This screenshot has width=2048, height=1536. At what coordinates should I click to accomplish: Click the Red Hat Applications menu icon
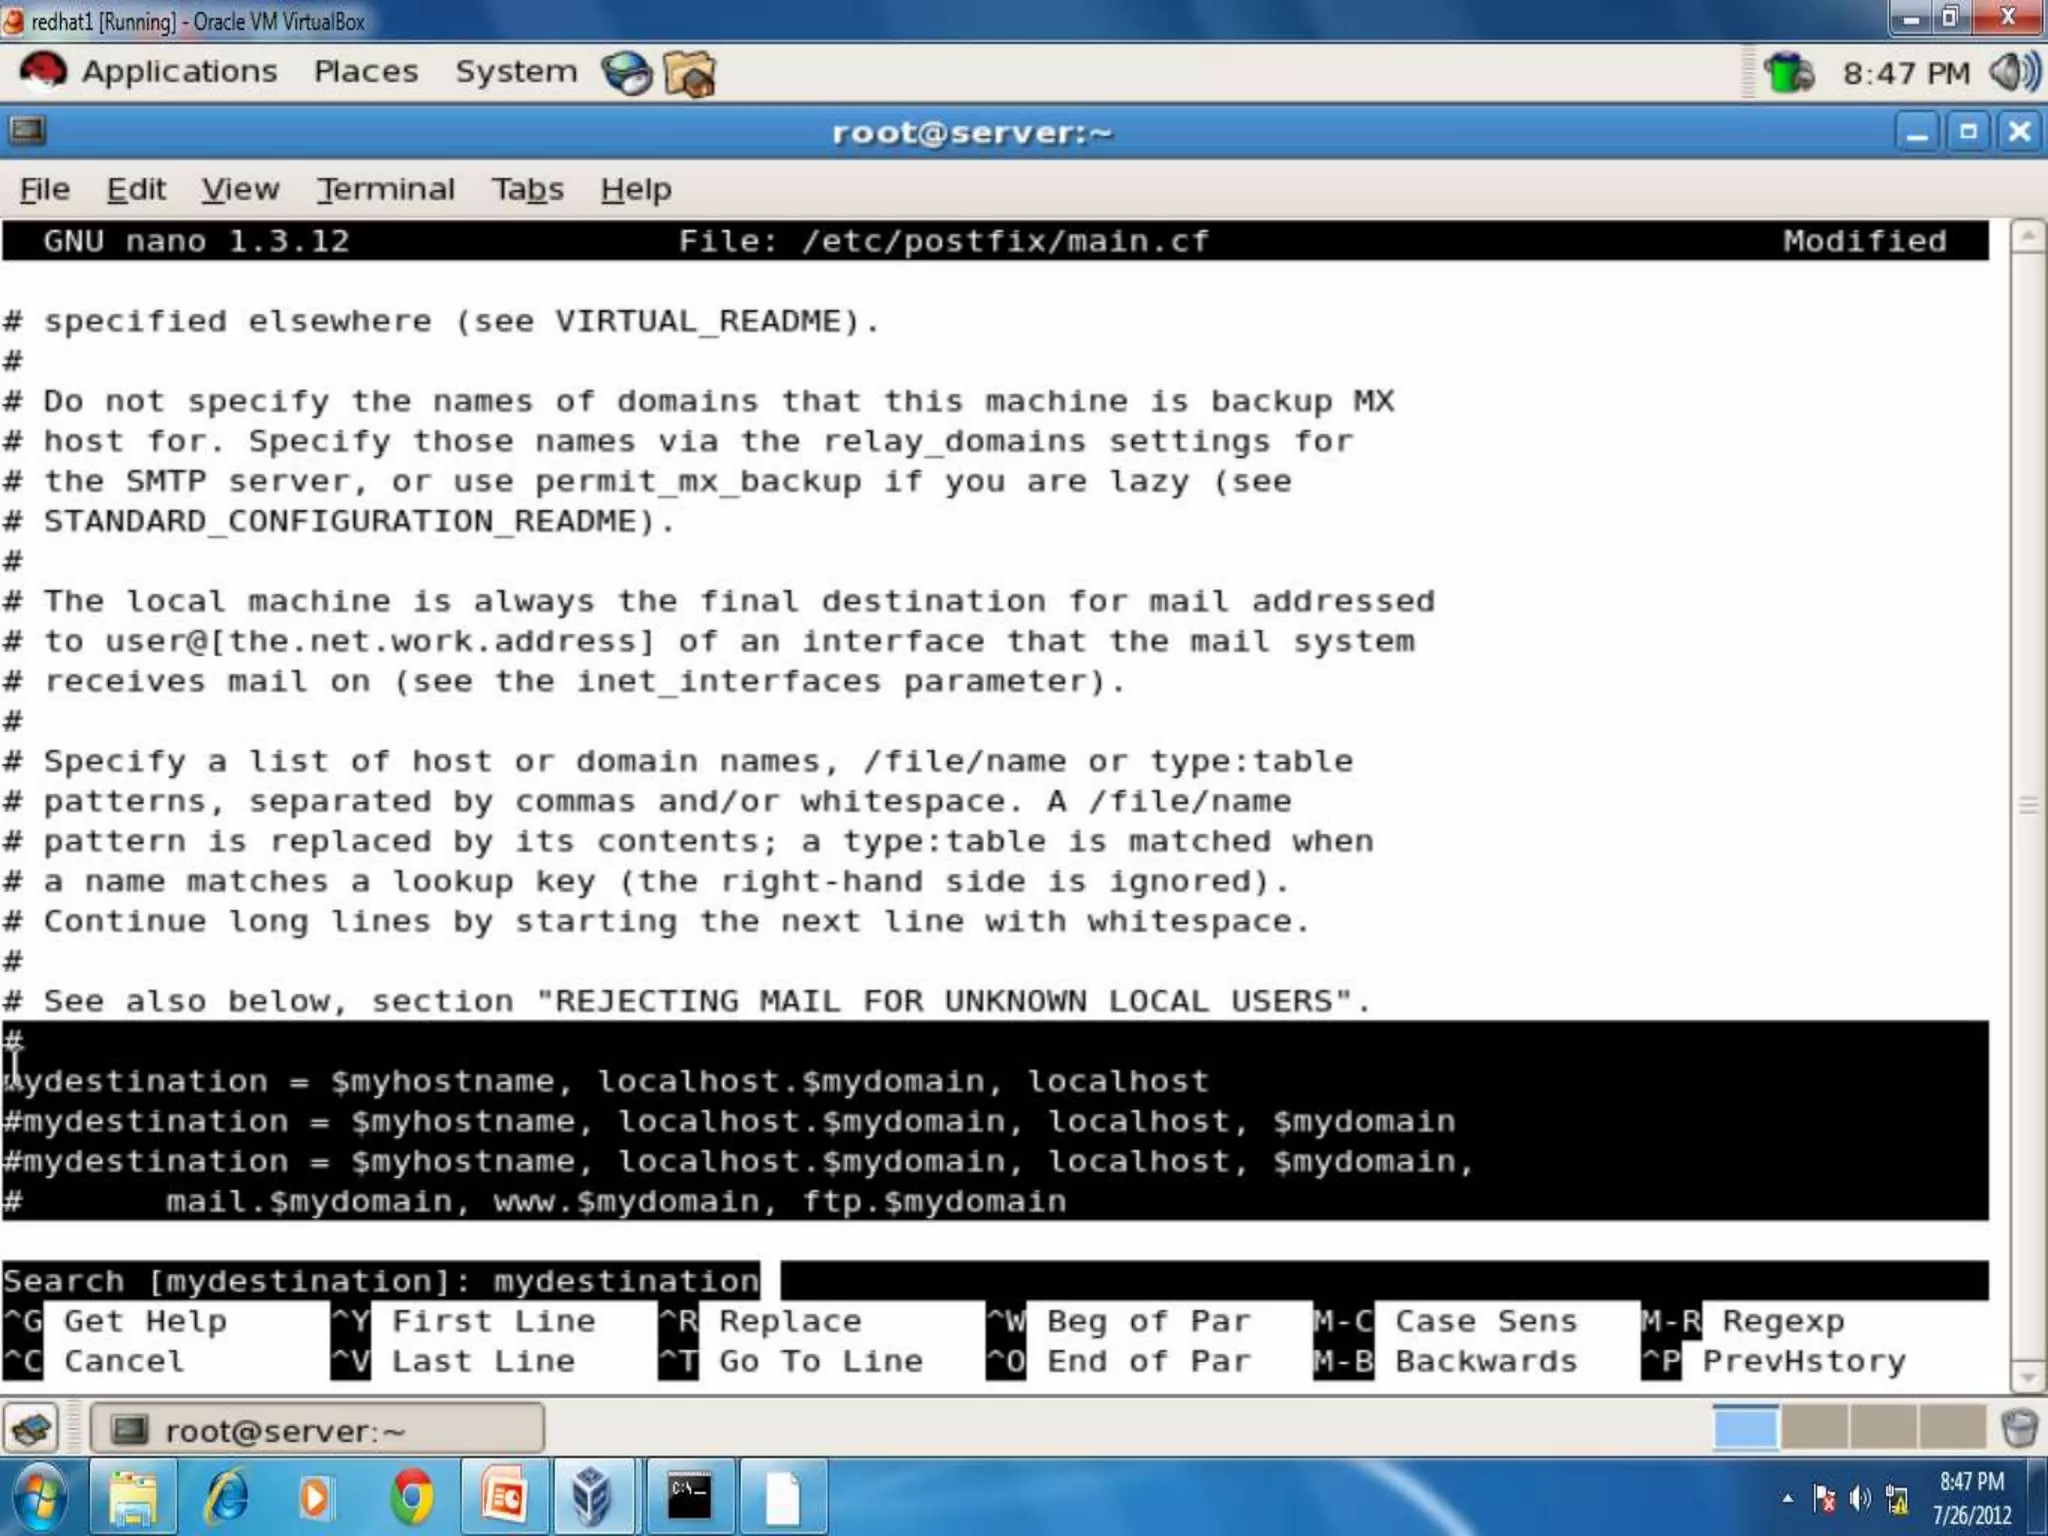[x=43, y=72]
